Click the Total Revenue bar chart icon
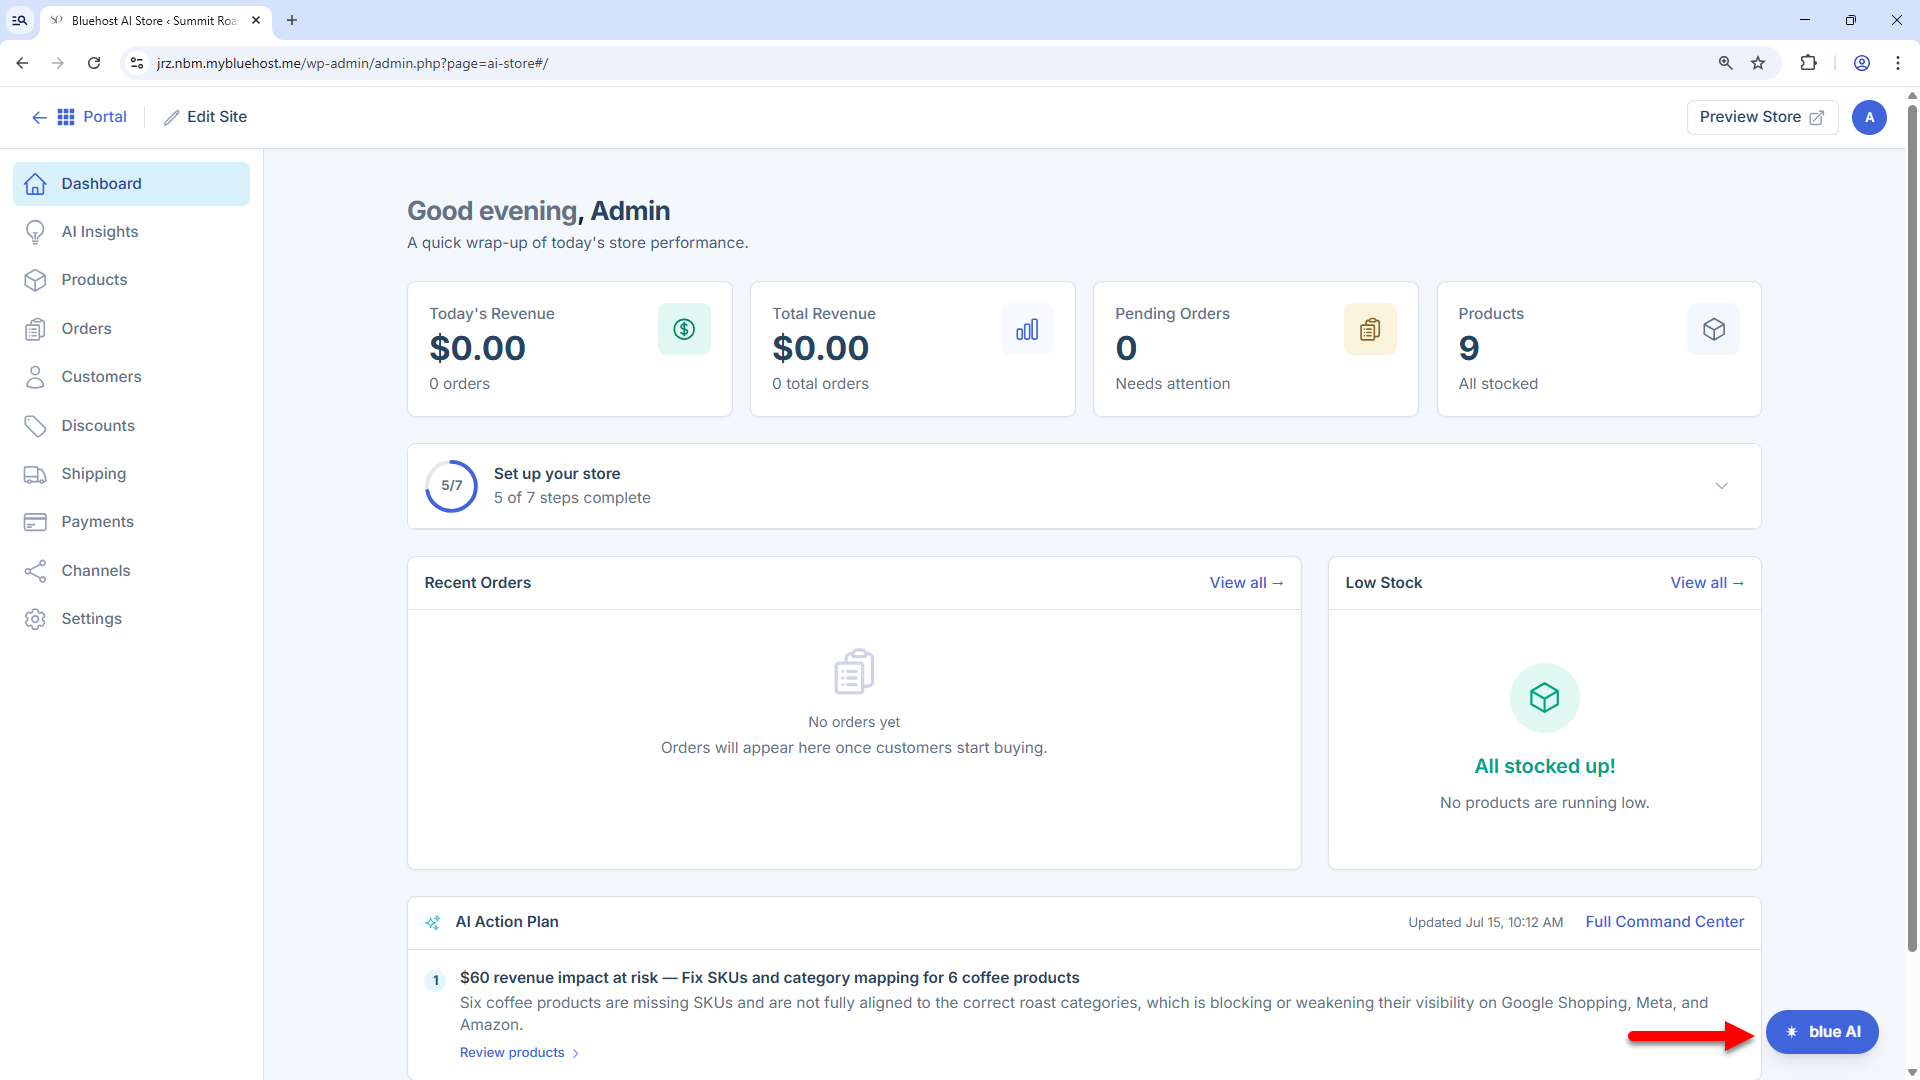This screenshot has height=1080, width=1920. point(1027,329)
